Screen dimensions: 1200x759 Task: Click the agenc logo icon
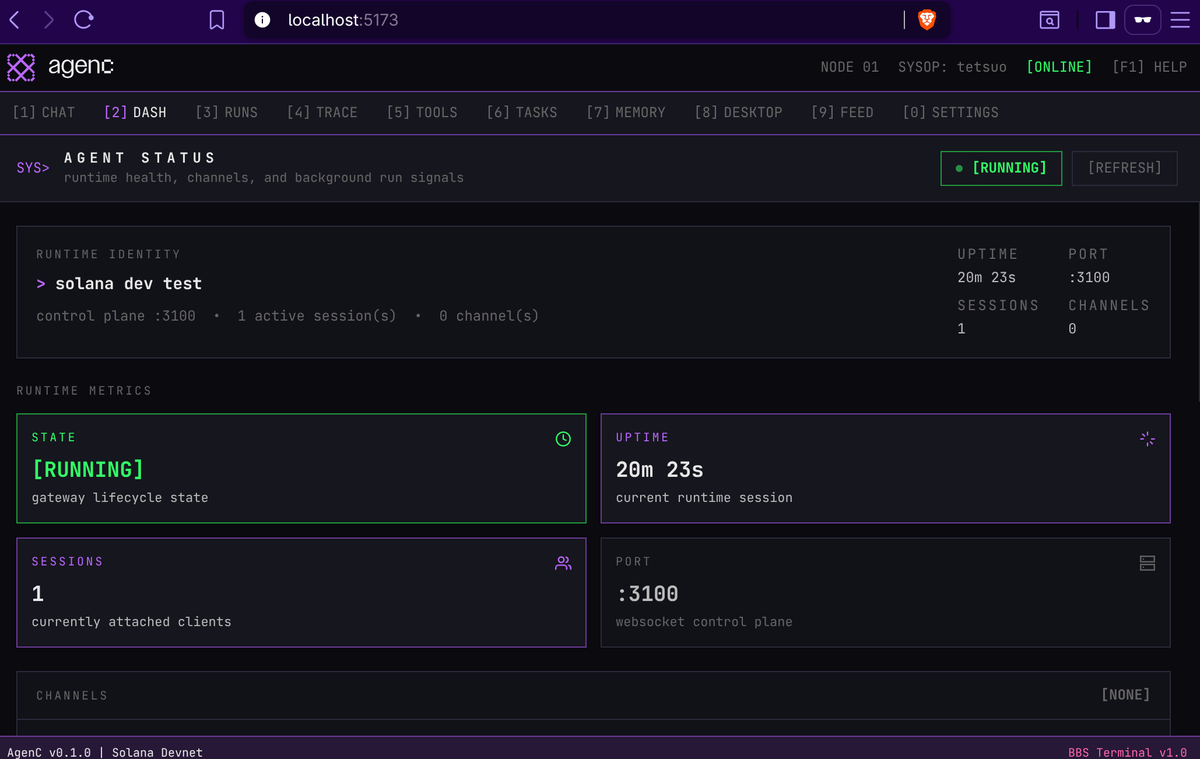[21, 67]
